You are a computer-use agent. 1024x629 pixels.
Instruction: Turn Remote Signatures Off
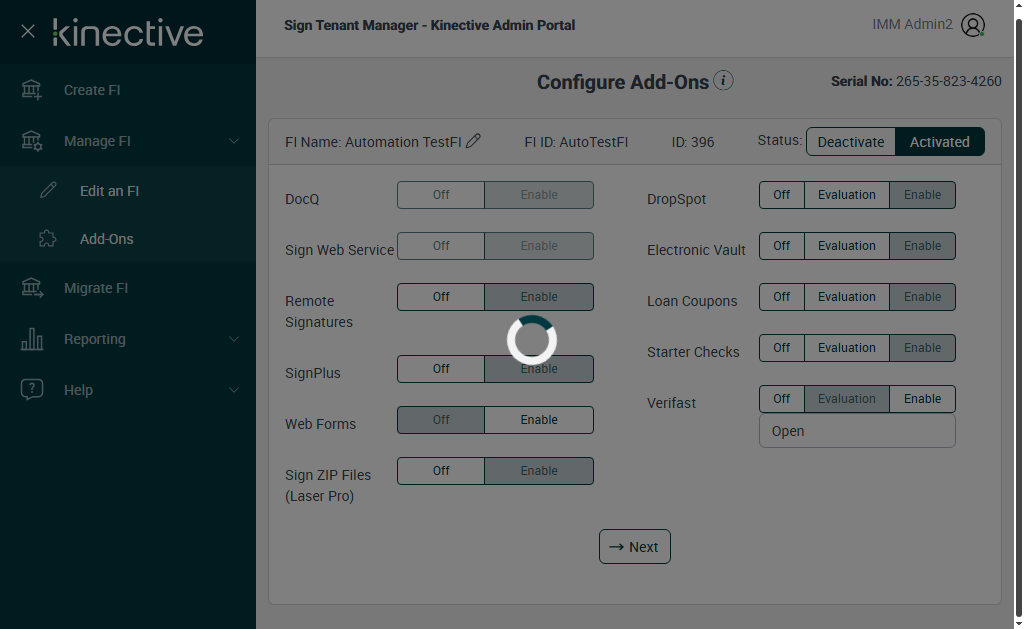tap(441, 297)
